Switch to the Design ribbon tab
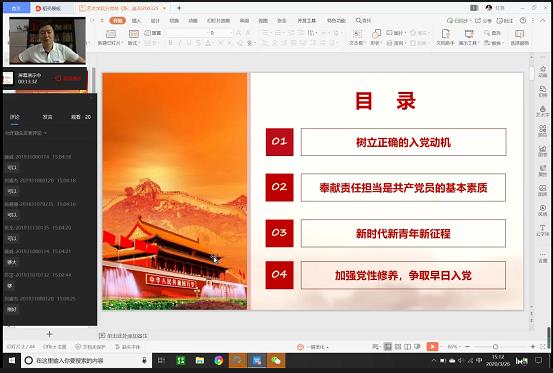Image resolution: width=553 pixels, height=373 pixels. click(155, 20)
